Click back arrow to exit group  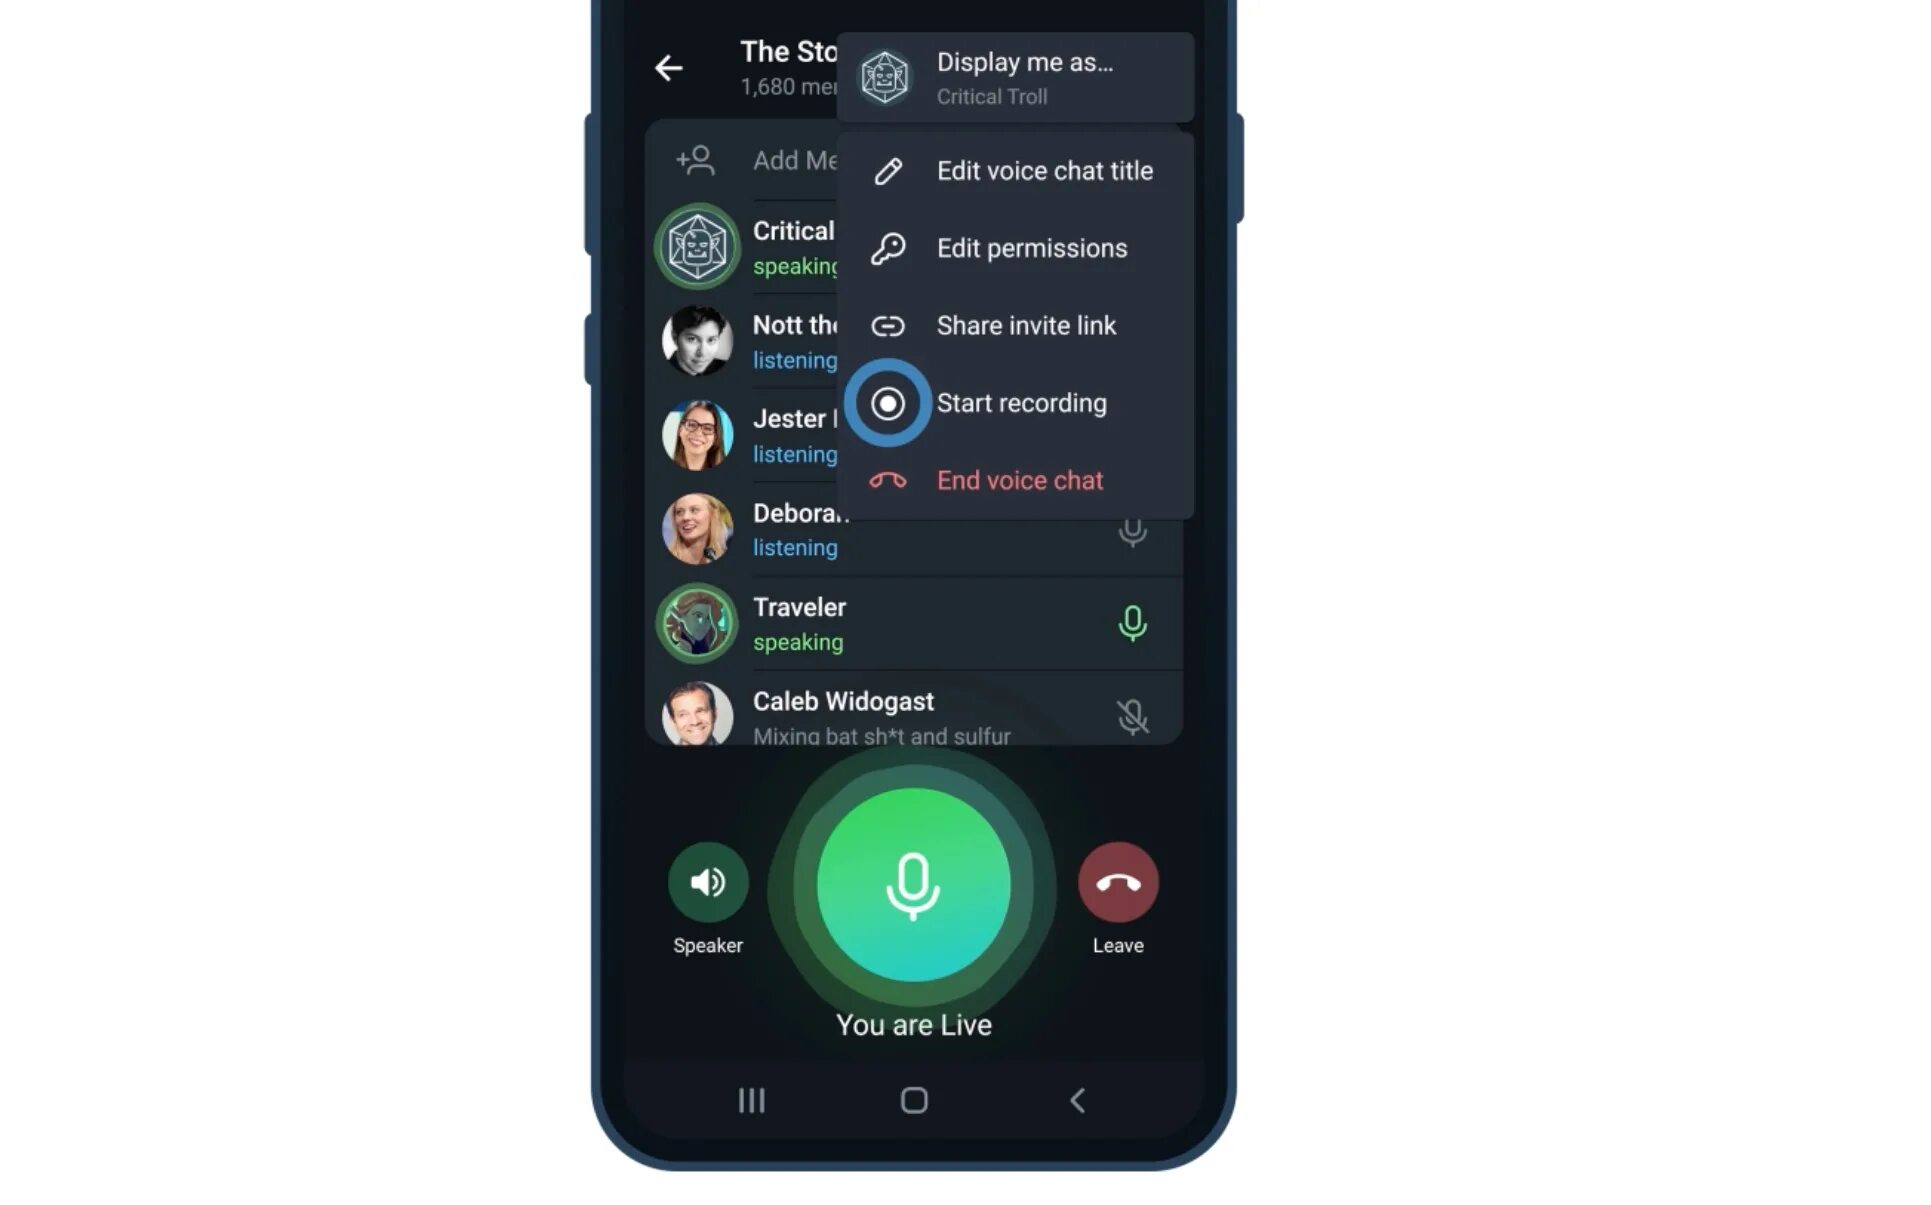[x=668, y=68]
